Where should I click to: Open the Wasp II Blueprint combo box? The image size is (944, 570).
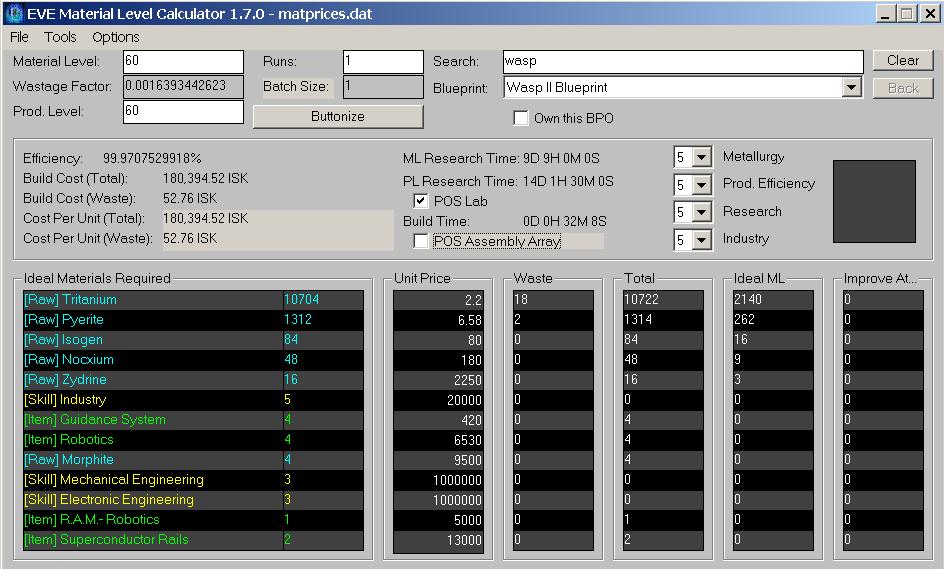(x=683, y=88)
